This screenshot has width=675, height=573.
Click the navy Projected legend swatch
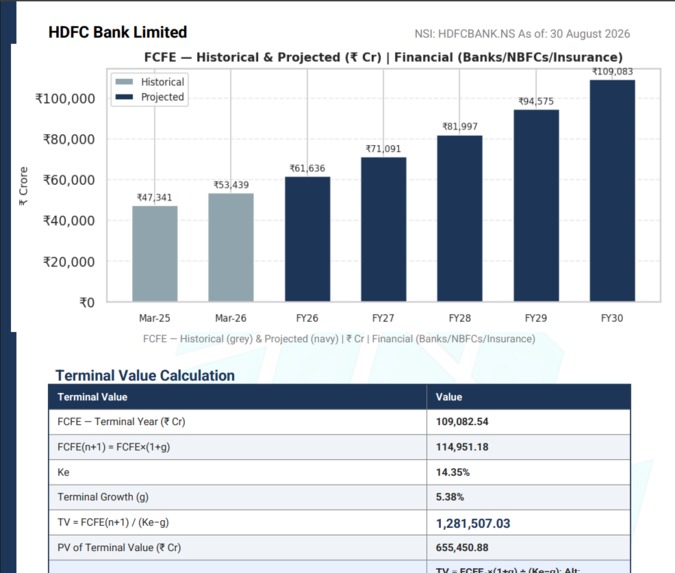[124, 97]
